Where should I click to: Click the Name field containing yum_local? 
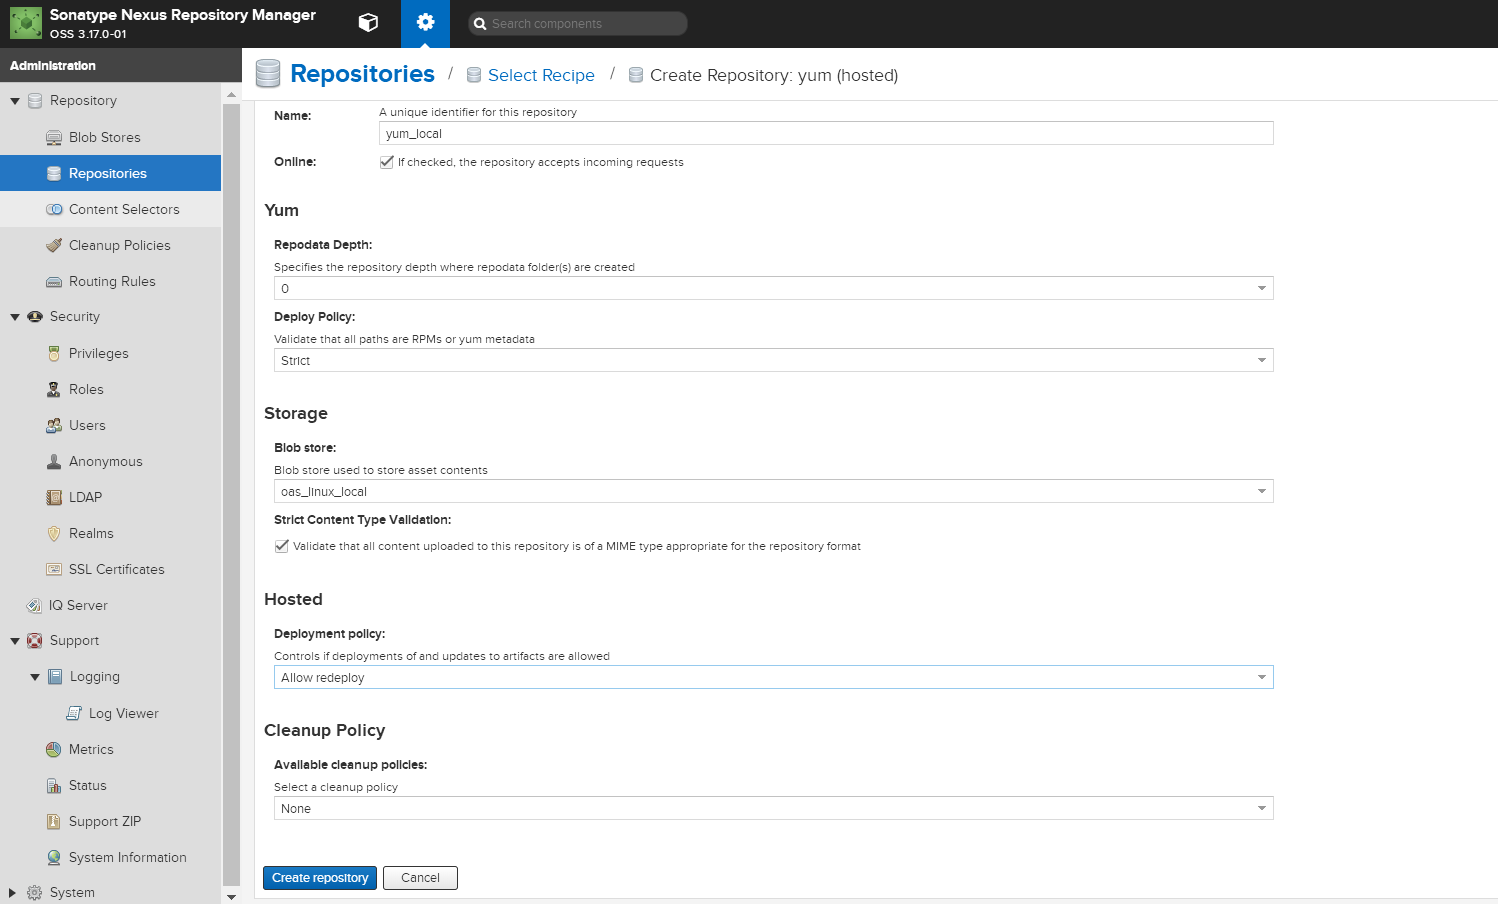[826, 133]
